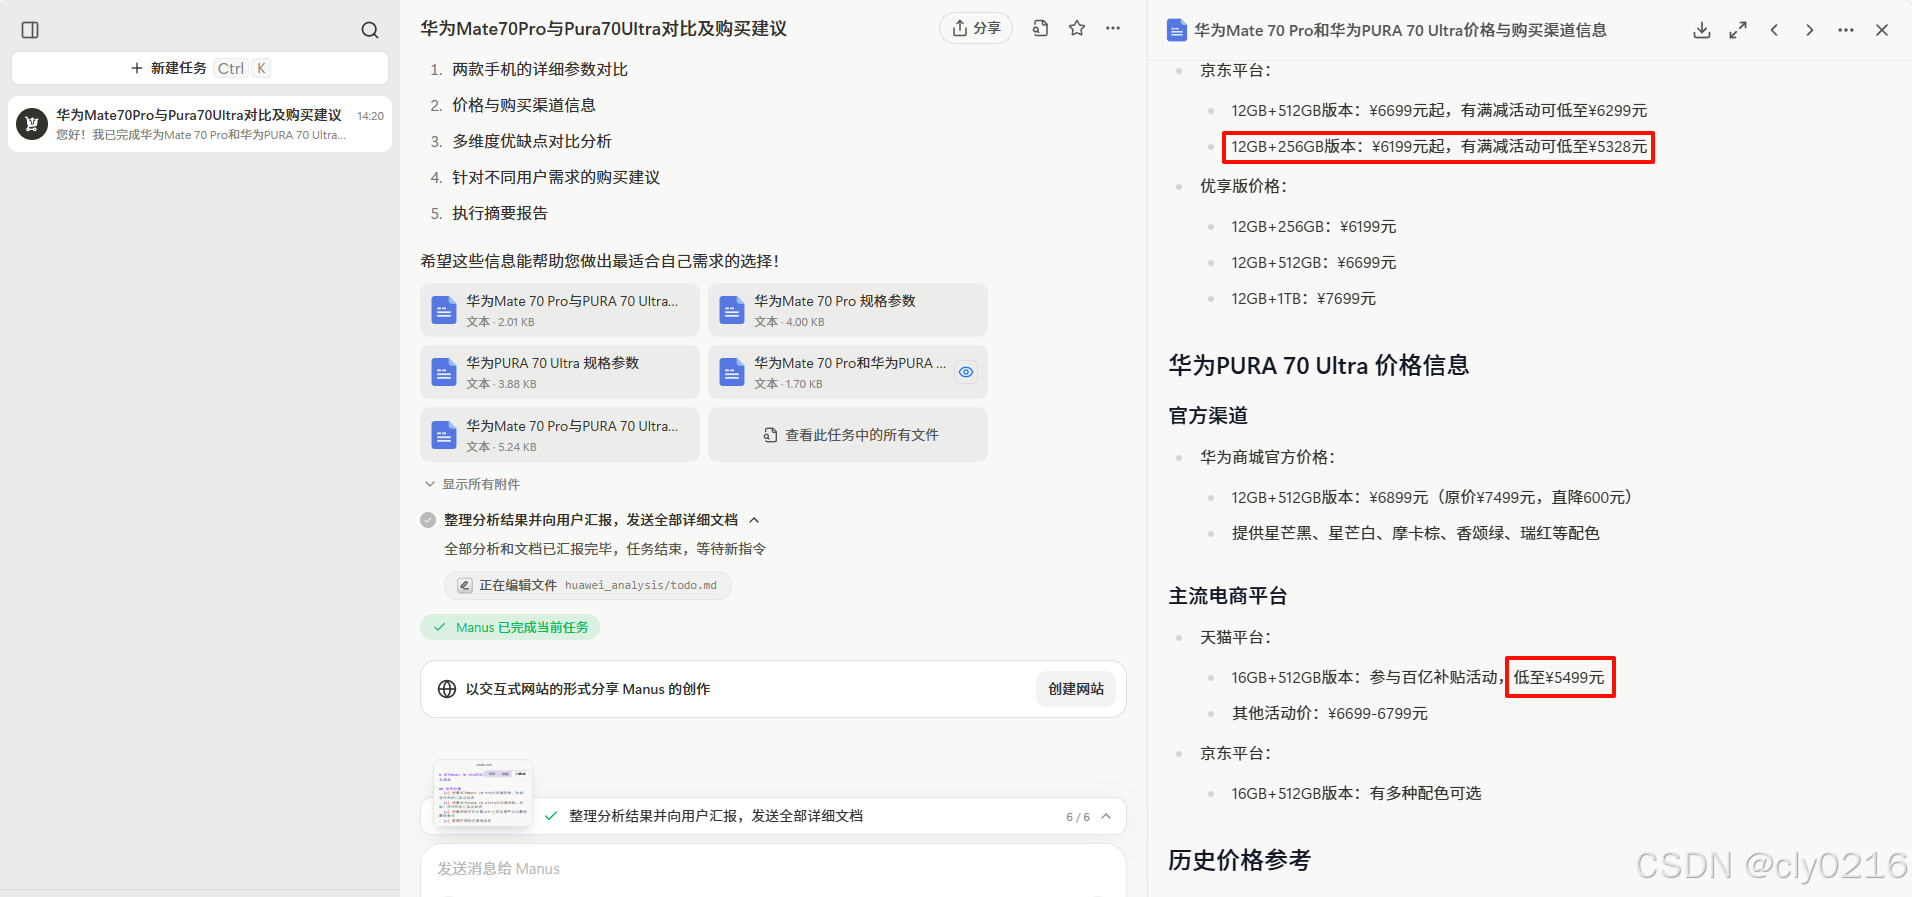Click the green check icon in progress bar
Image resolution: width=1912 pixels, height=897 pixels.
pos(551,816)
